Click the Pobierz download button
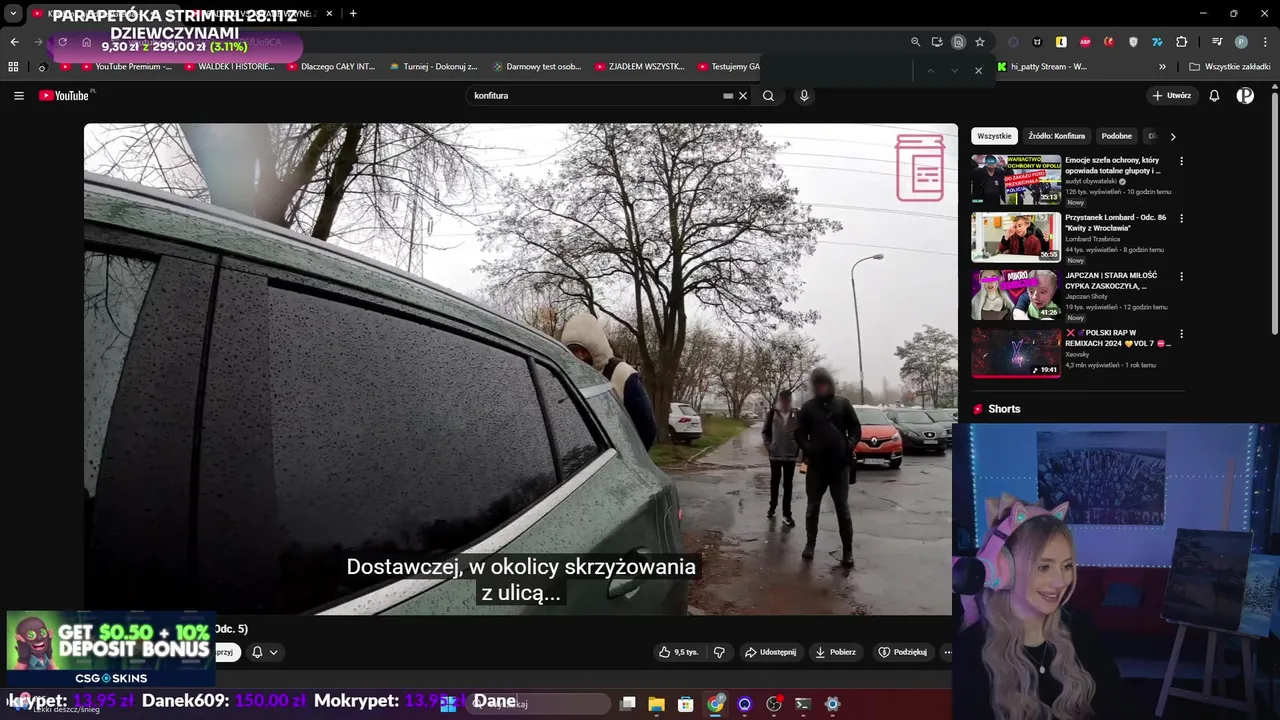Image resolution: width=1280 pixels, height=720 pixels. click(835, 652)
